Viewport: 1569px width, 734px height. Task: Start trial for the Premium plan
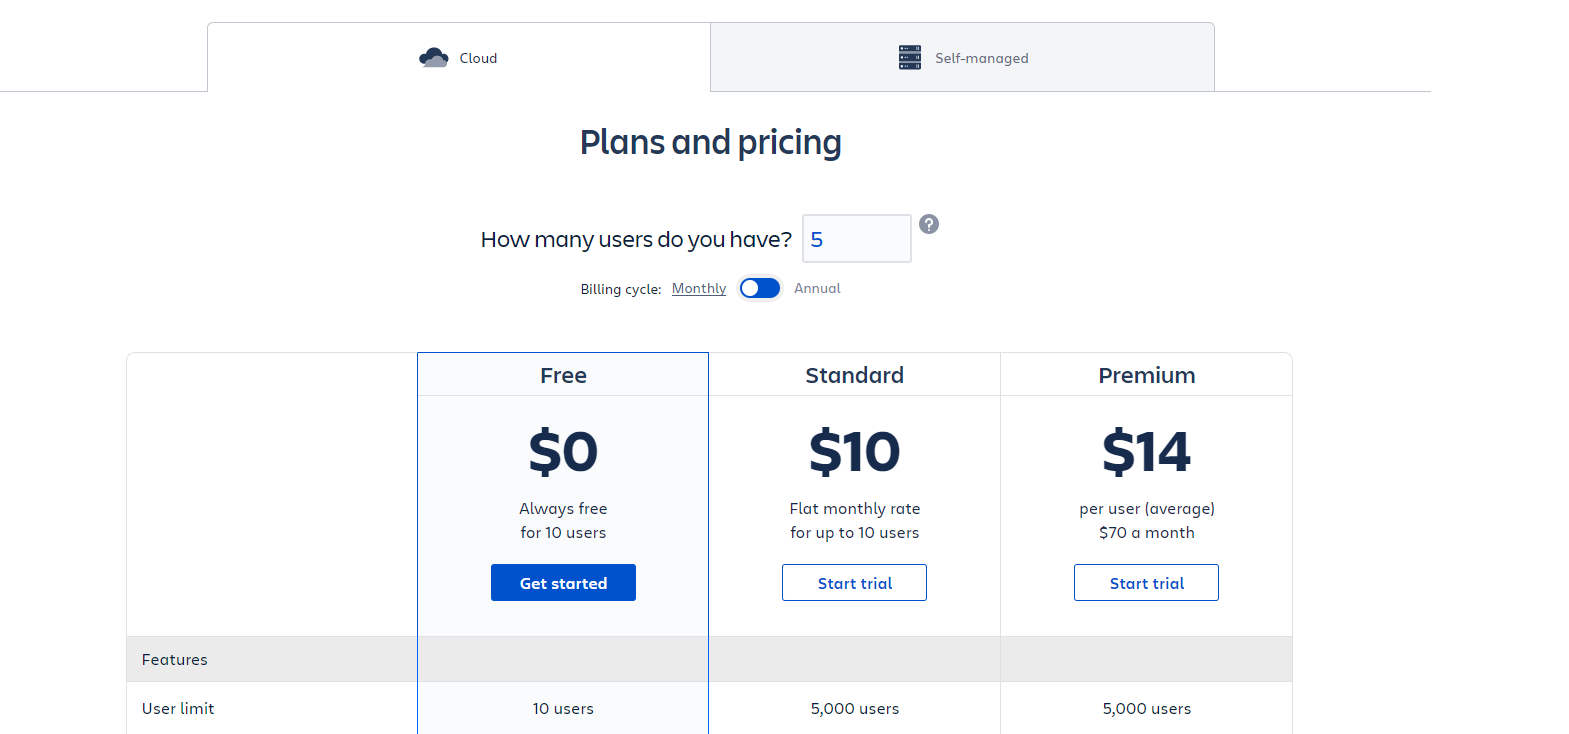point(1146,583)
